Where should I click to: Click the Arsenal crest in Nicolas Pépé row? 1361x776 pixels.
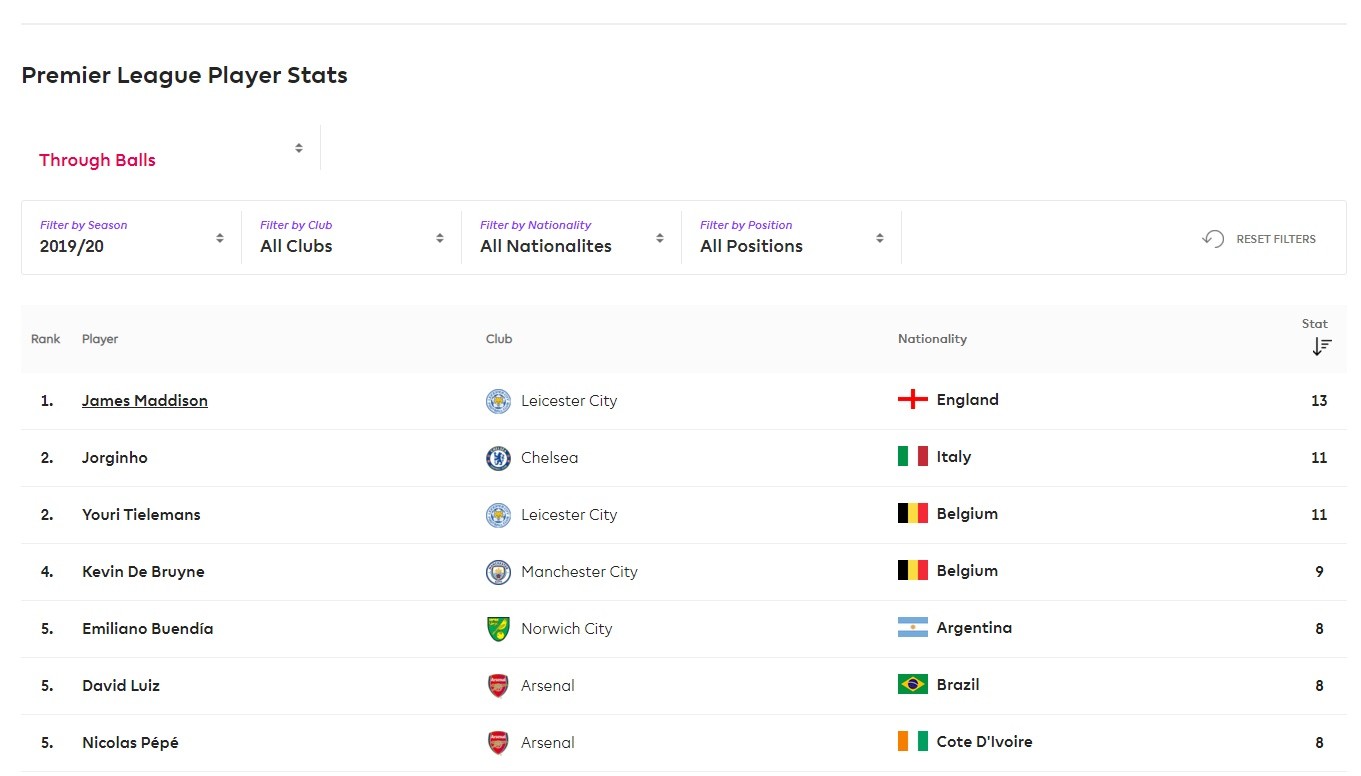pyautogui.click(x=498, y=743)
